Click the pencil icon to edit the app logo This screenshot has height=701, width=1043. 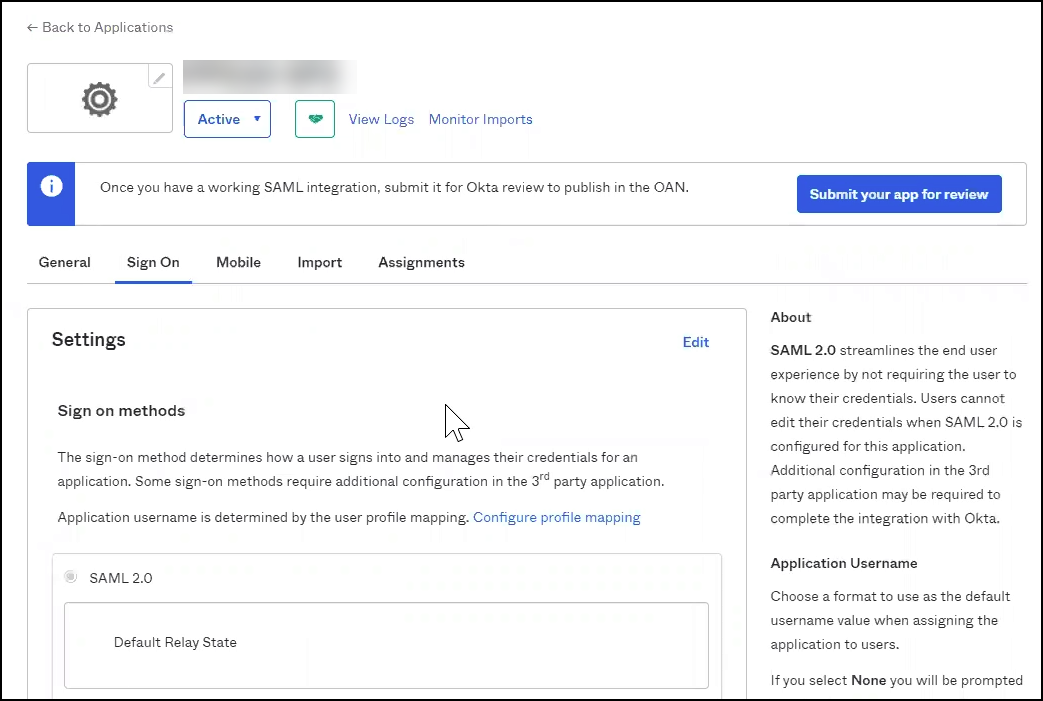159,77
